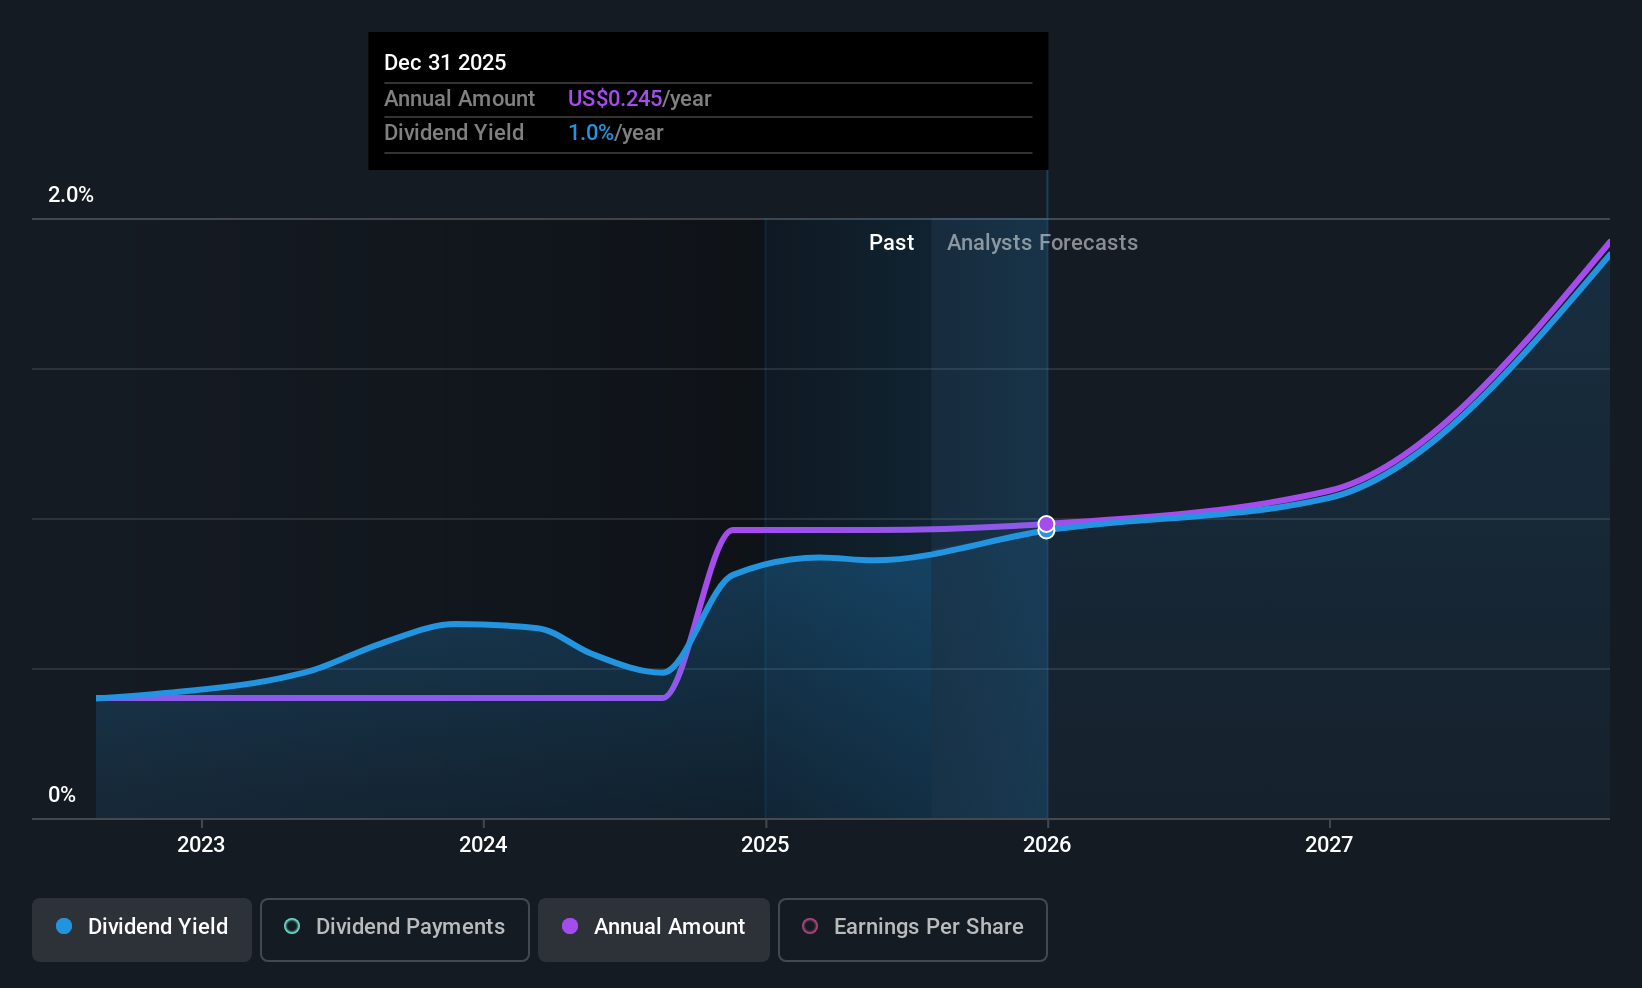Click the Analysts Forecasts label
This screenshot has width=1642, height=988.
[x=1042, y=243]
